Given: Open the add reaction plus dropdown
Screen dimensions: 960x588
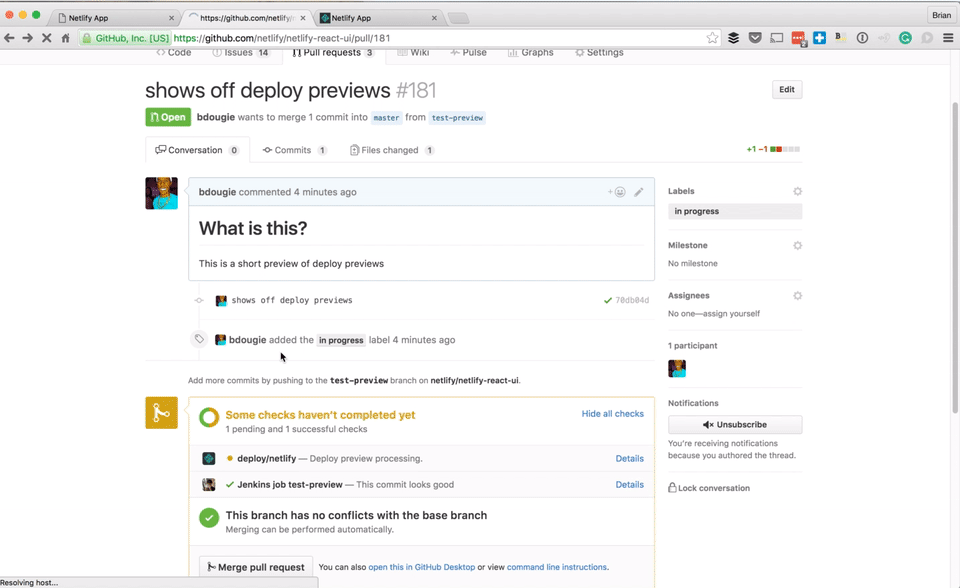Looking at the screenshot, I should 610,192.
